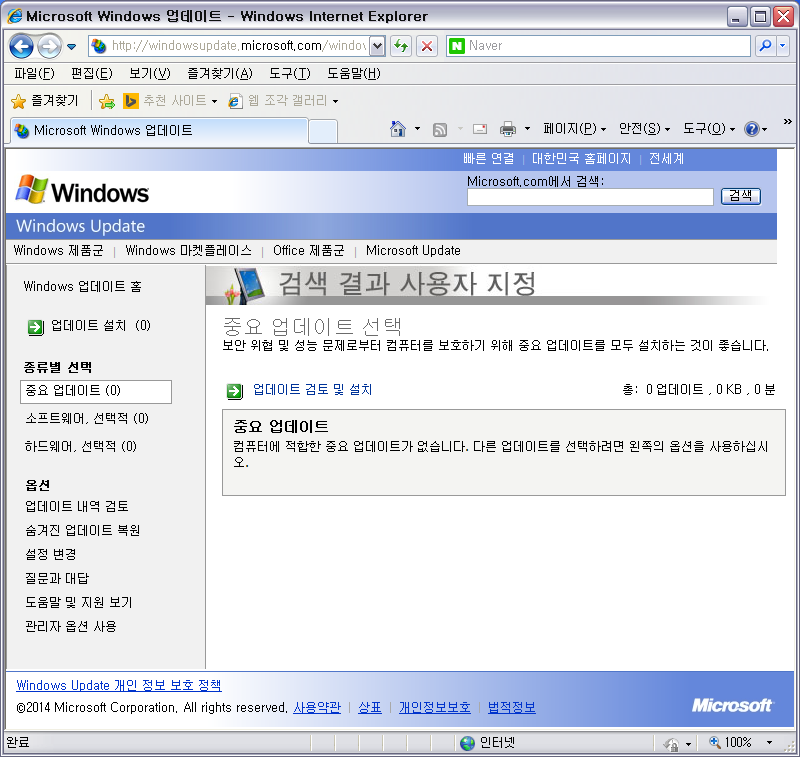The width and height of the screenshot is (800, 757).
Task: Open 웹 조각 갤러리 dropdown
Action: point(284,100)
